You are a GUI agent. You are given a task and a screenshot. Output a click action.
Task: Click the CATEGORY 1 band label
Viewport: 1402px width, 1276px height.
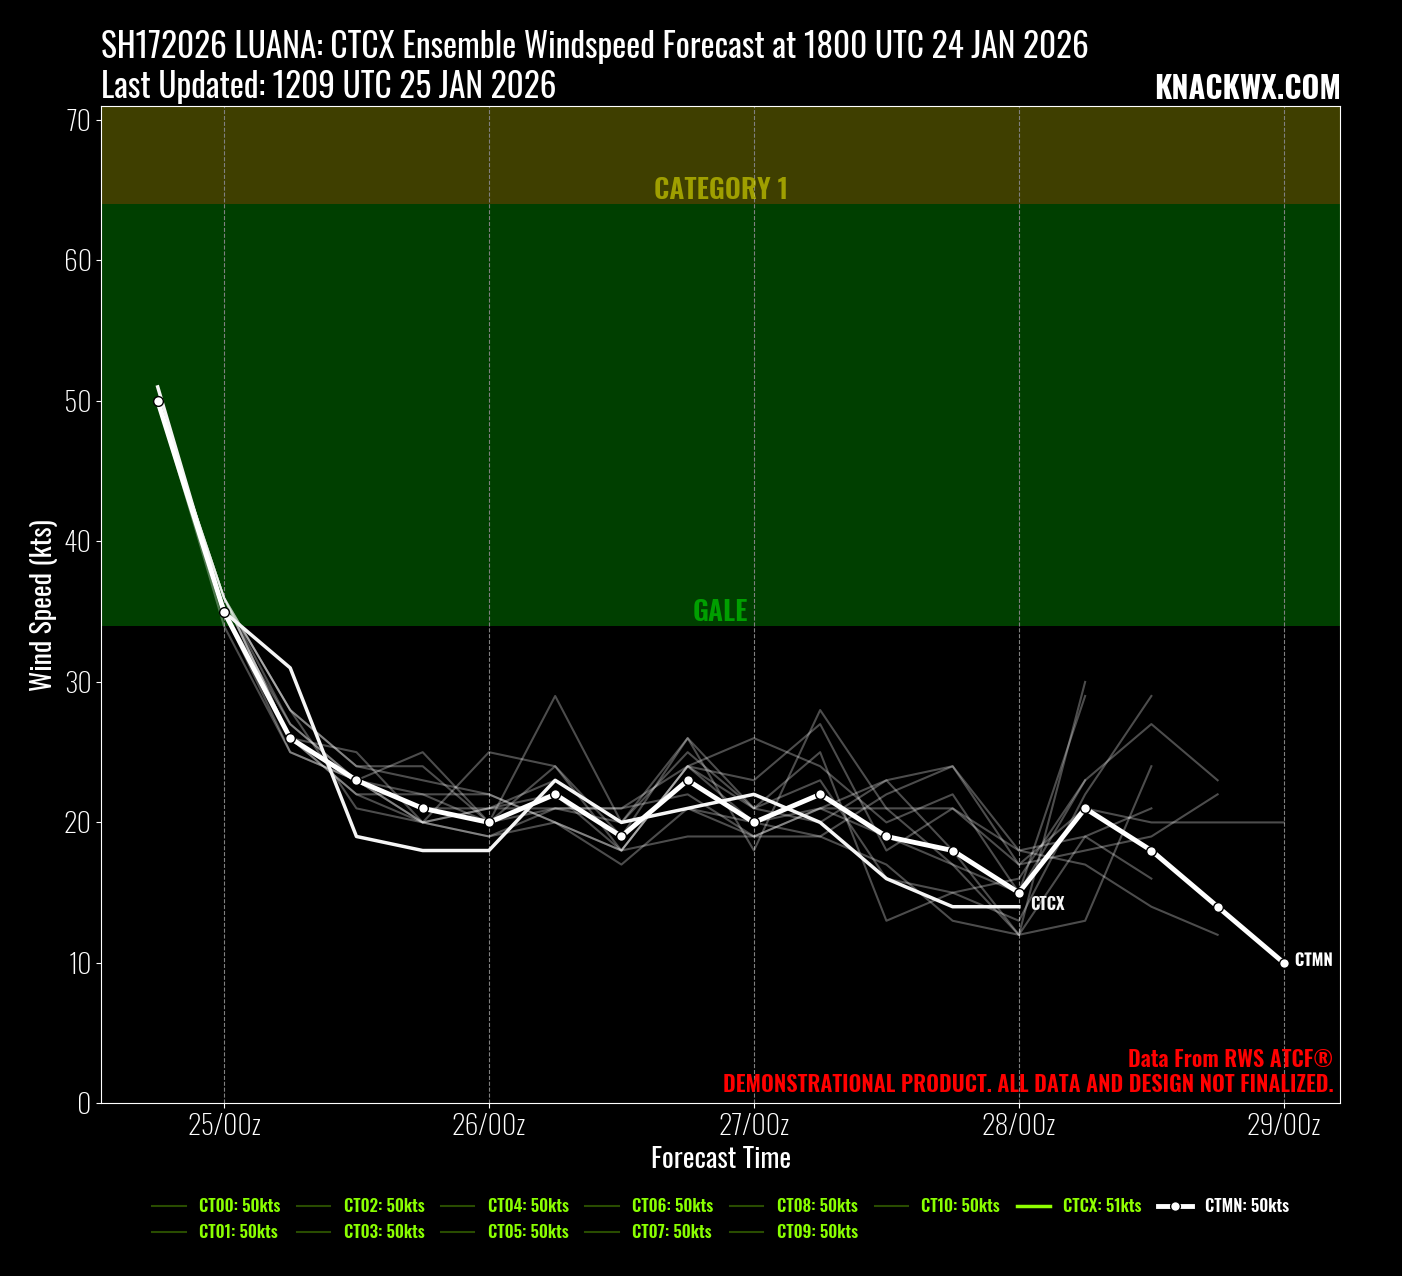tap(721, 188)
